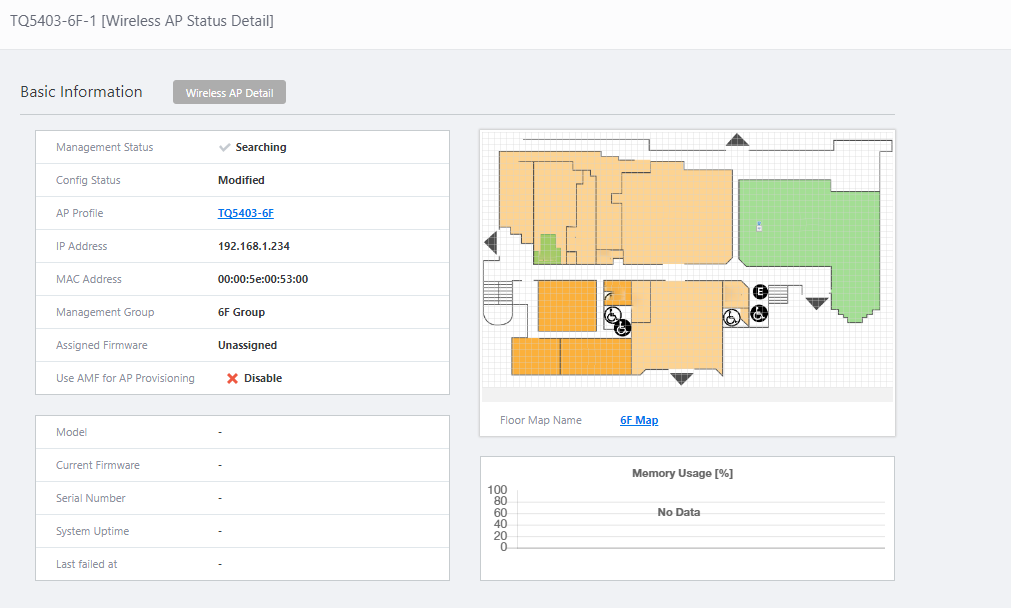Select the small green area in left rooms

(x=547, y=247)
